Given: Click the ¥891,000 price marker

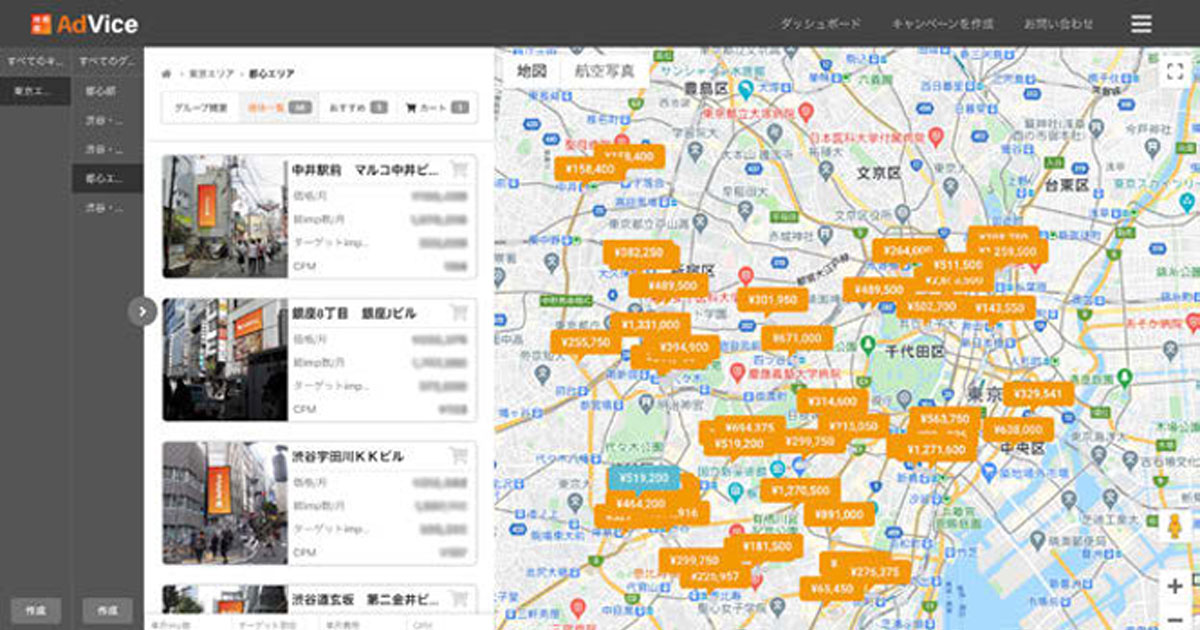Looking at the screenshot, I should tap(838, 514).
